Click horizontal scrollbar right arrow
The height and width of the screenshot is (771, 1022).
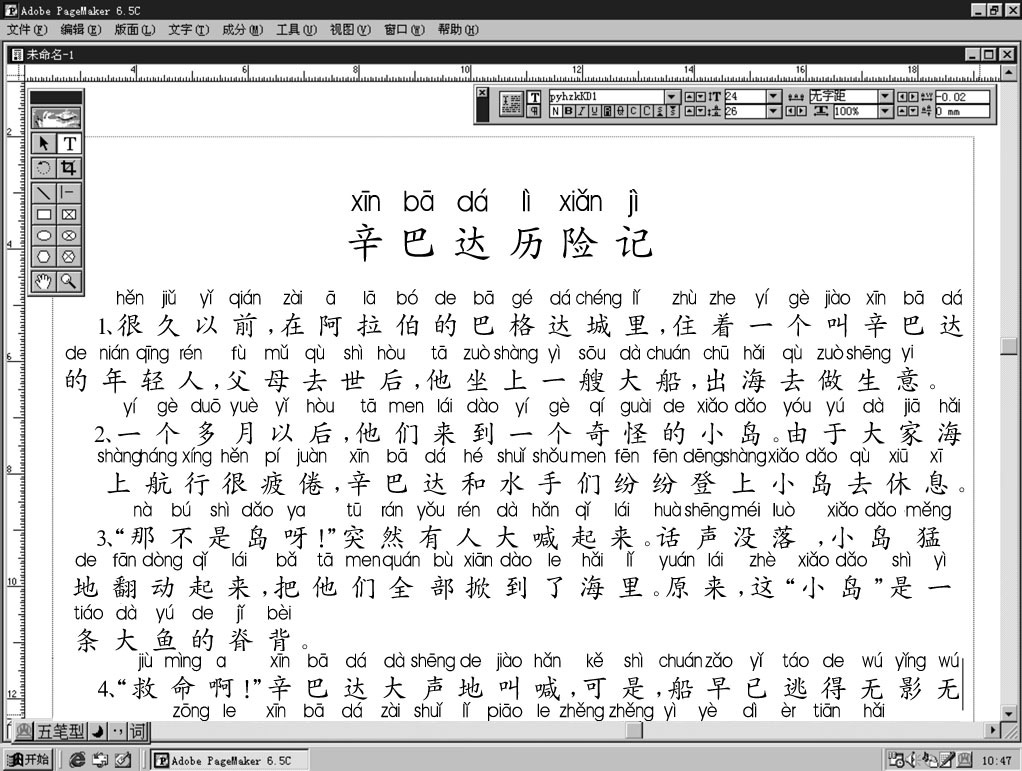point(993,731)
